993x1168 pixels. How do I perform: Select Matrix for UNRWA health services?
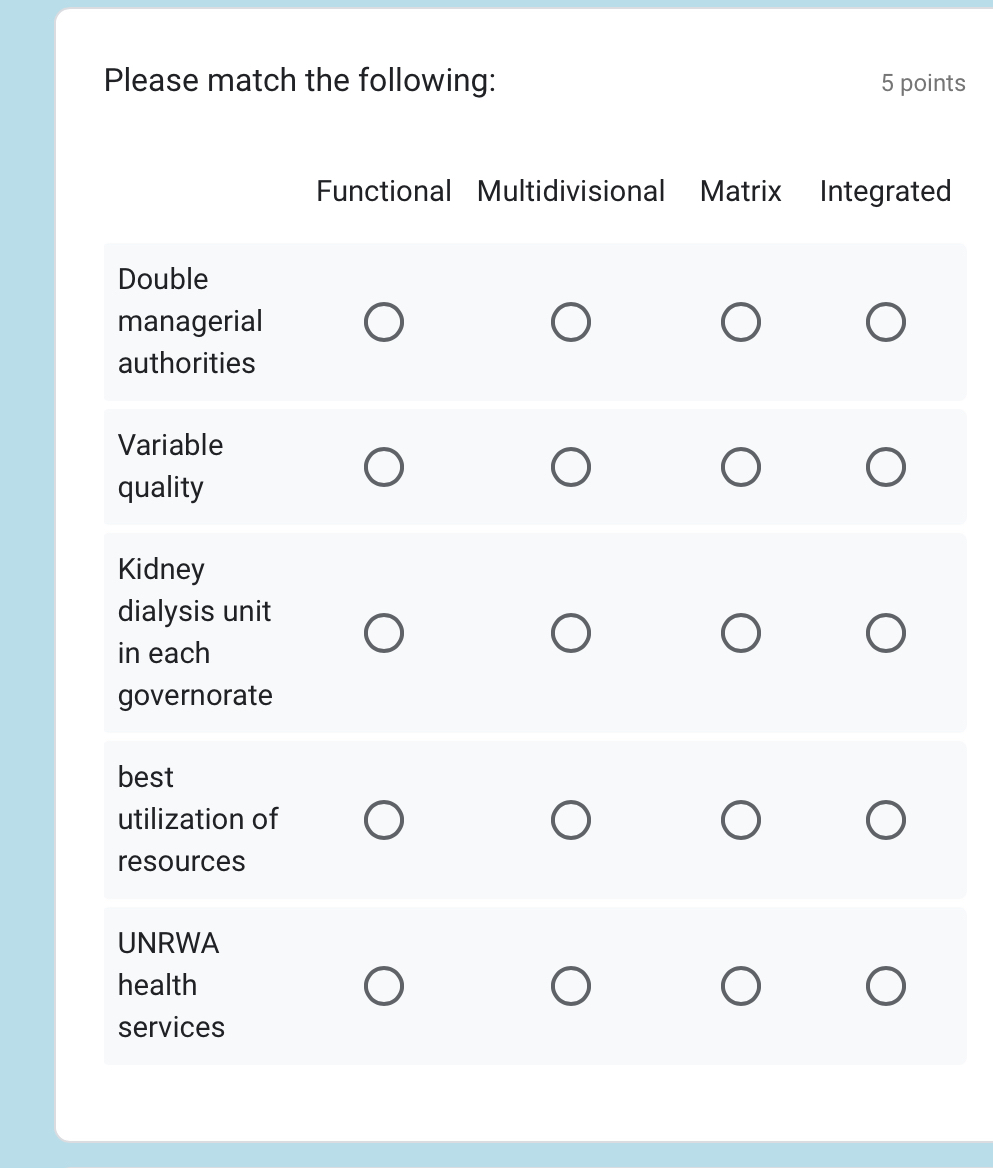tap(740, 985)
